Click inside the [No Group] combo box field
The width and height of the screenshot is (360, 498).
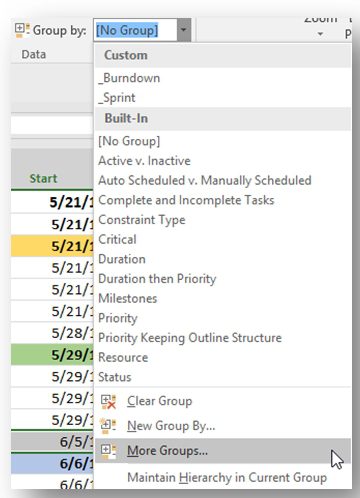point(135,30)
